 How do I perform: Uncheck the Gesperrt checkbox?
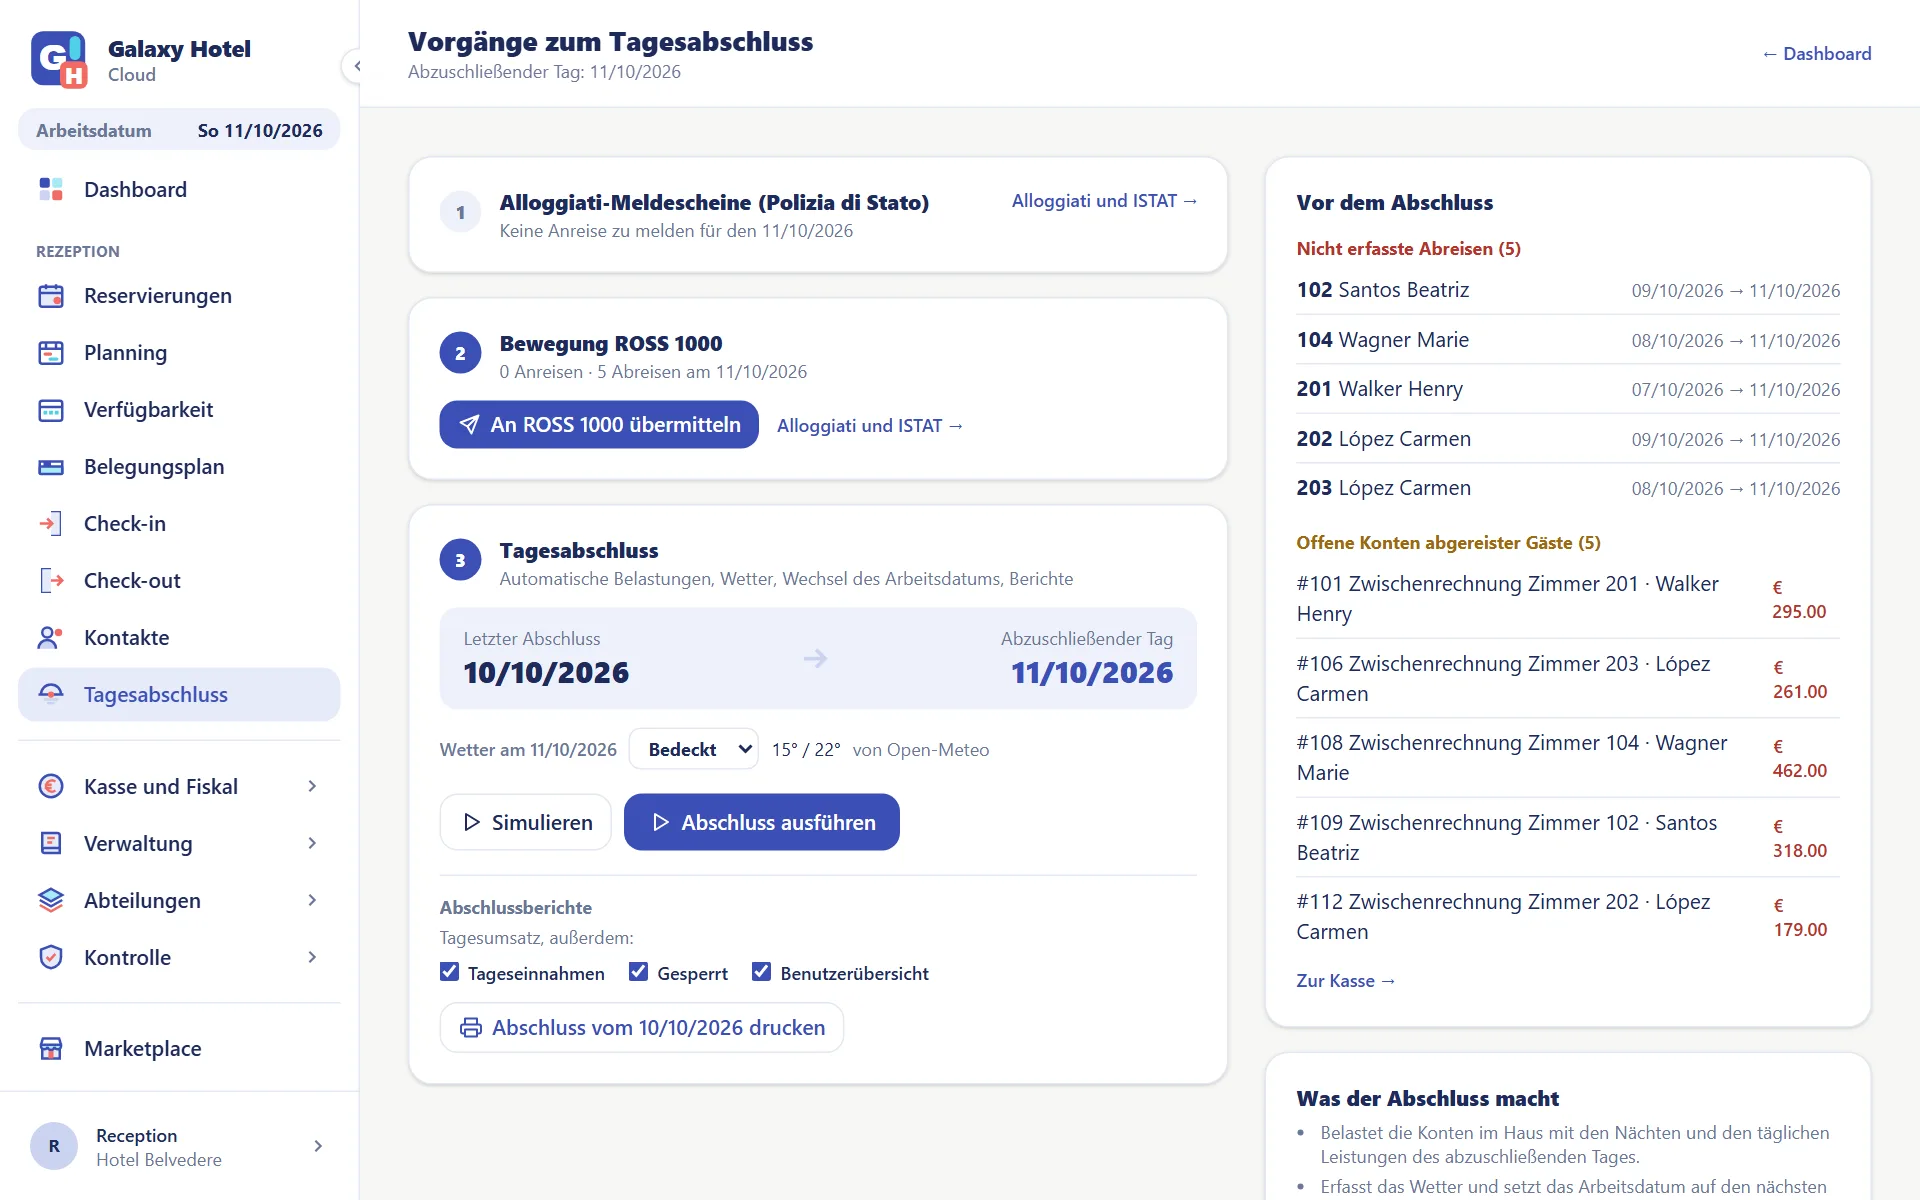(639, 972)
